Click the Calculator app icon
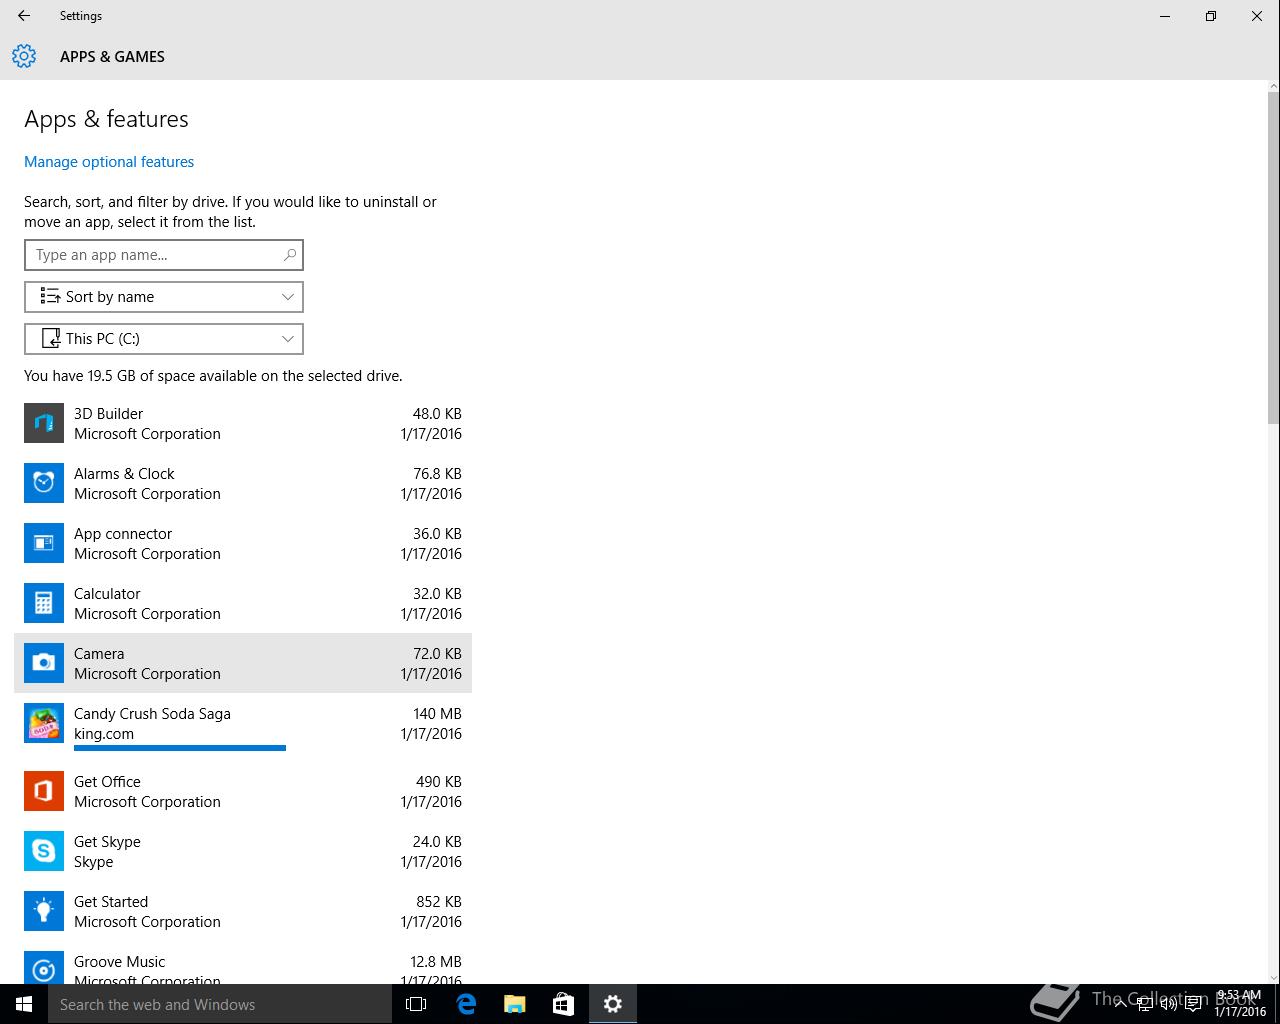 pyautogui.click(x=44, y=603)
